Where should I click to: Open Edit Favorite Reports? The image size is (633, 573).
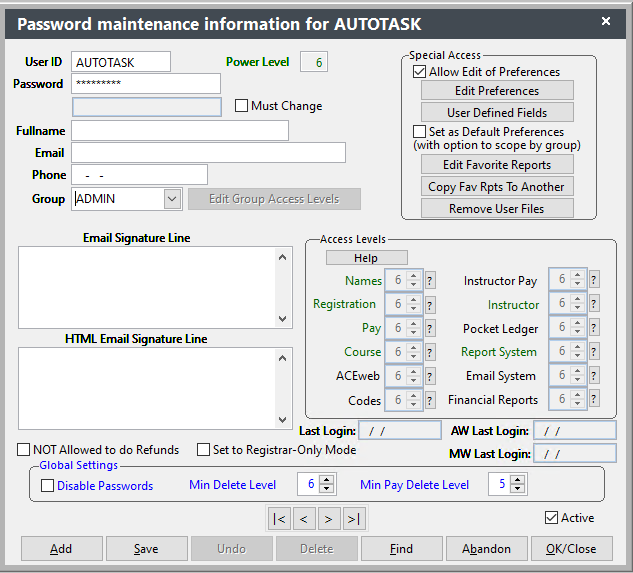click(x=497, y=164)
